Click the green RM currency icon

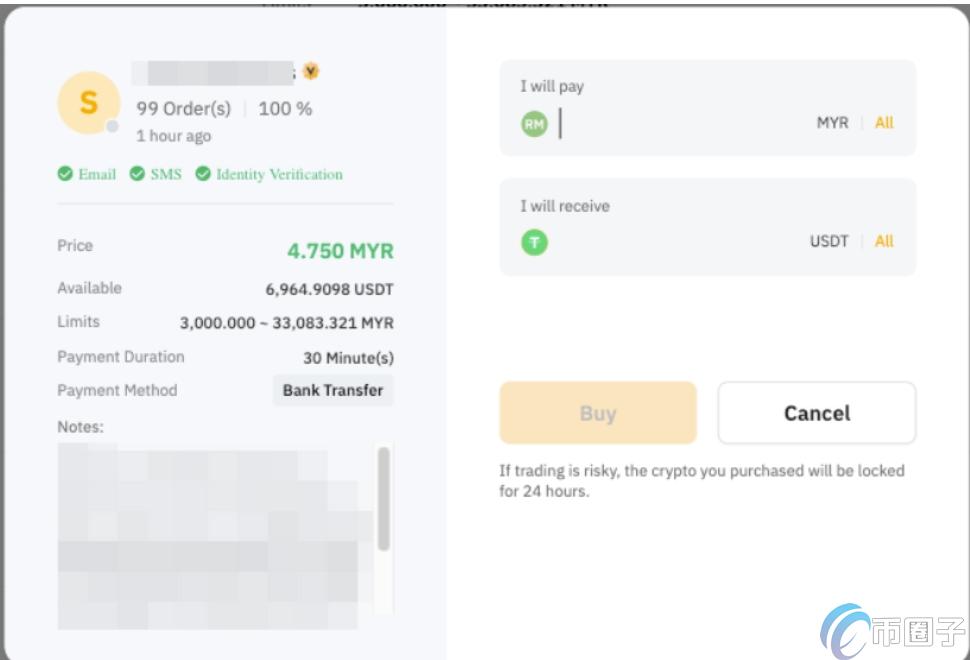534,123
